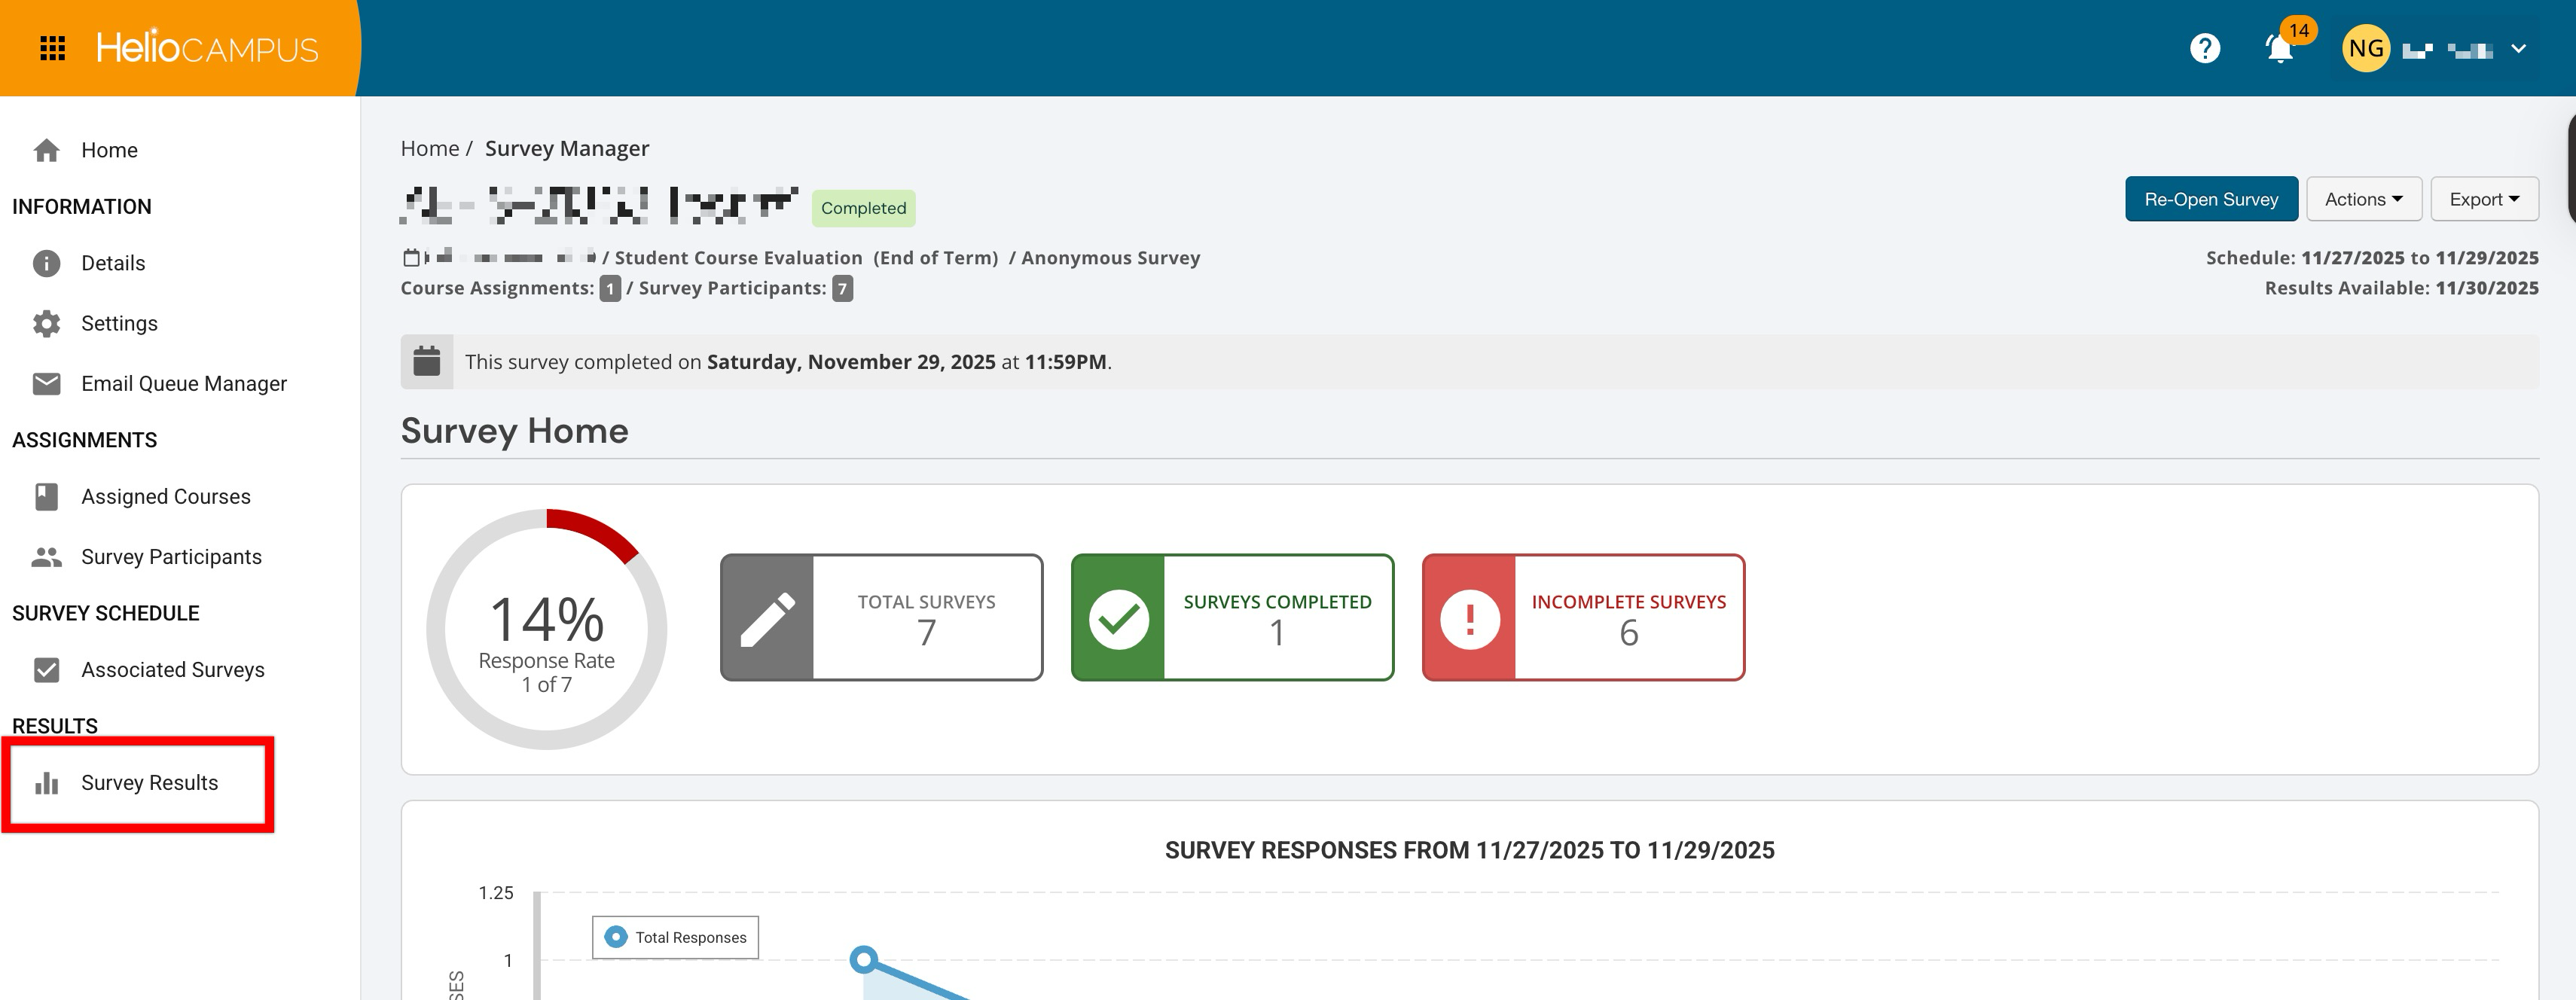This screenshot has height=1000, width=2576.
Task: Expand the user account chevron menu
Action: 2518,48
